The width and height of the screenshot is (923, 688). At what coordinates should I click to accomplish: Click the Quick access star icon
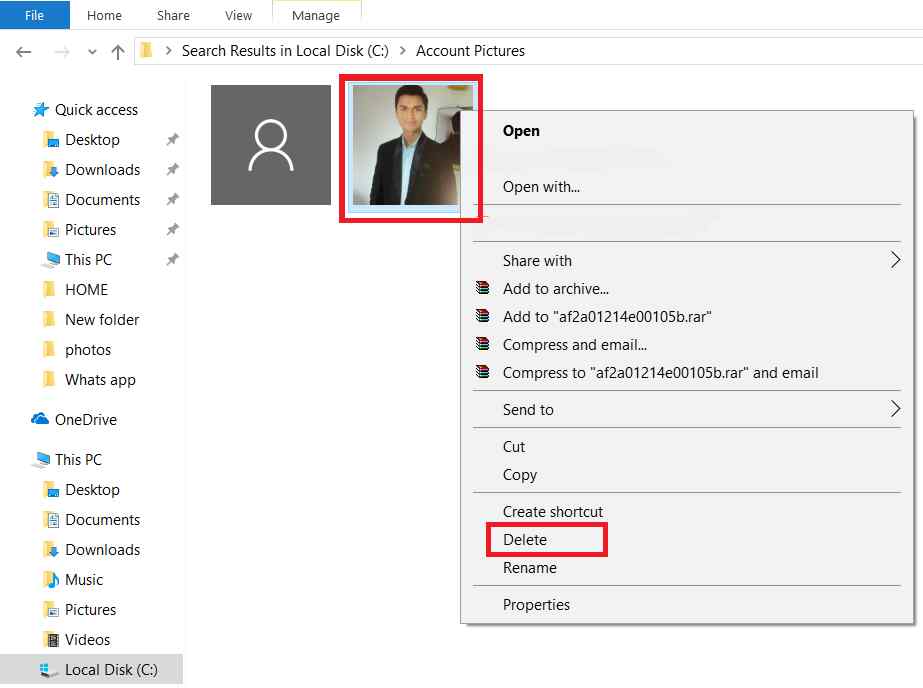[x=42, y=109]
